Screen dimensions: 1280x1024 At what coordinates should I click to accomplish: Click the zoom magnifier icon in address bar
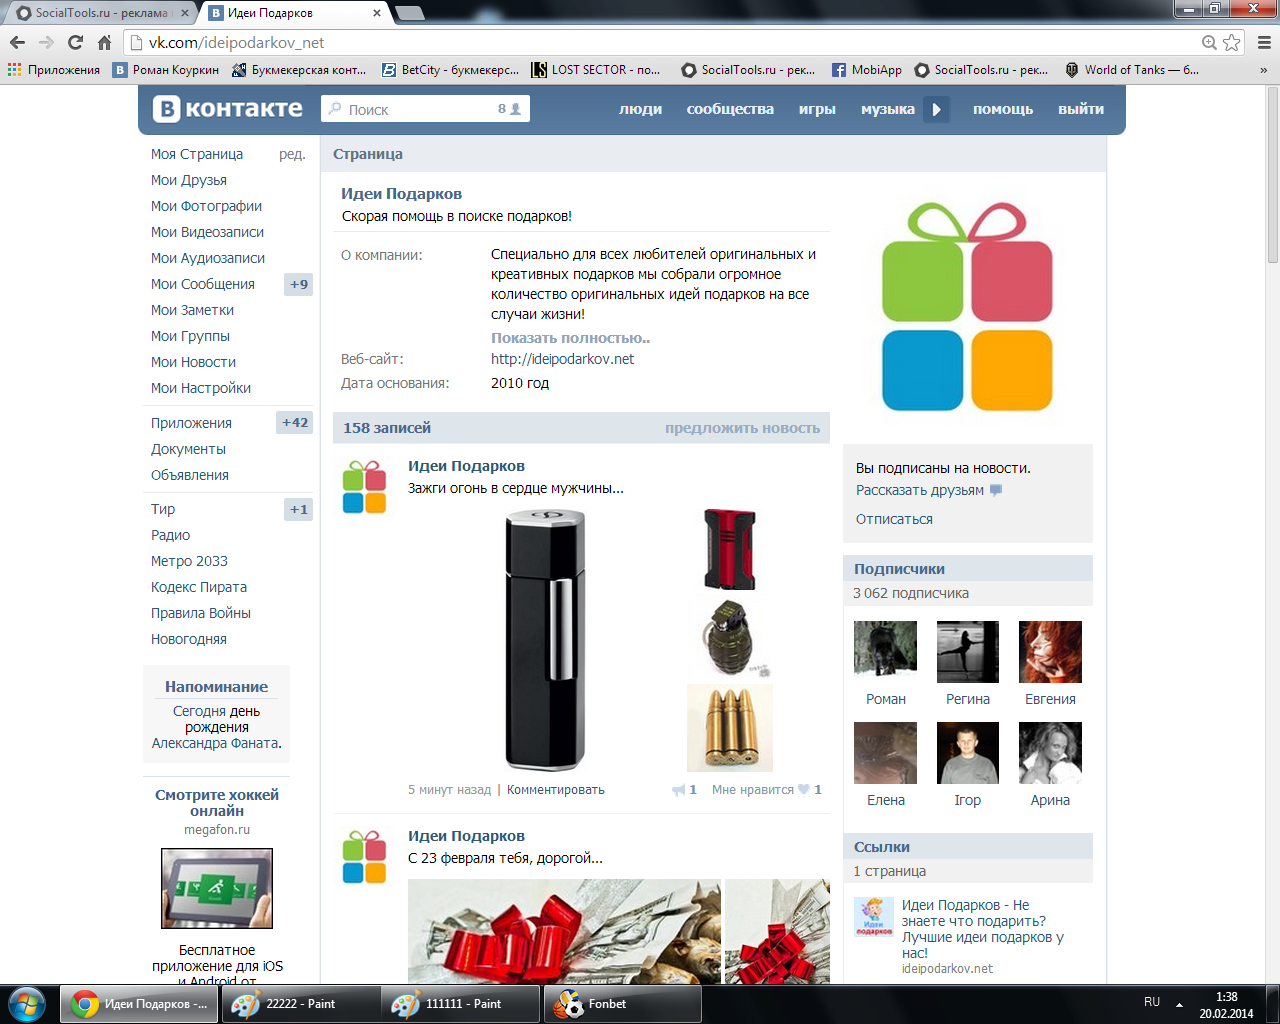[x=1209, y=42]
